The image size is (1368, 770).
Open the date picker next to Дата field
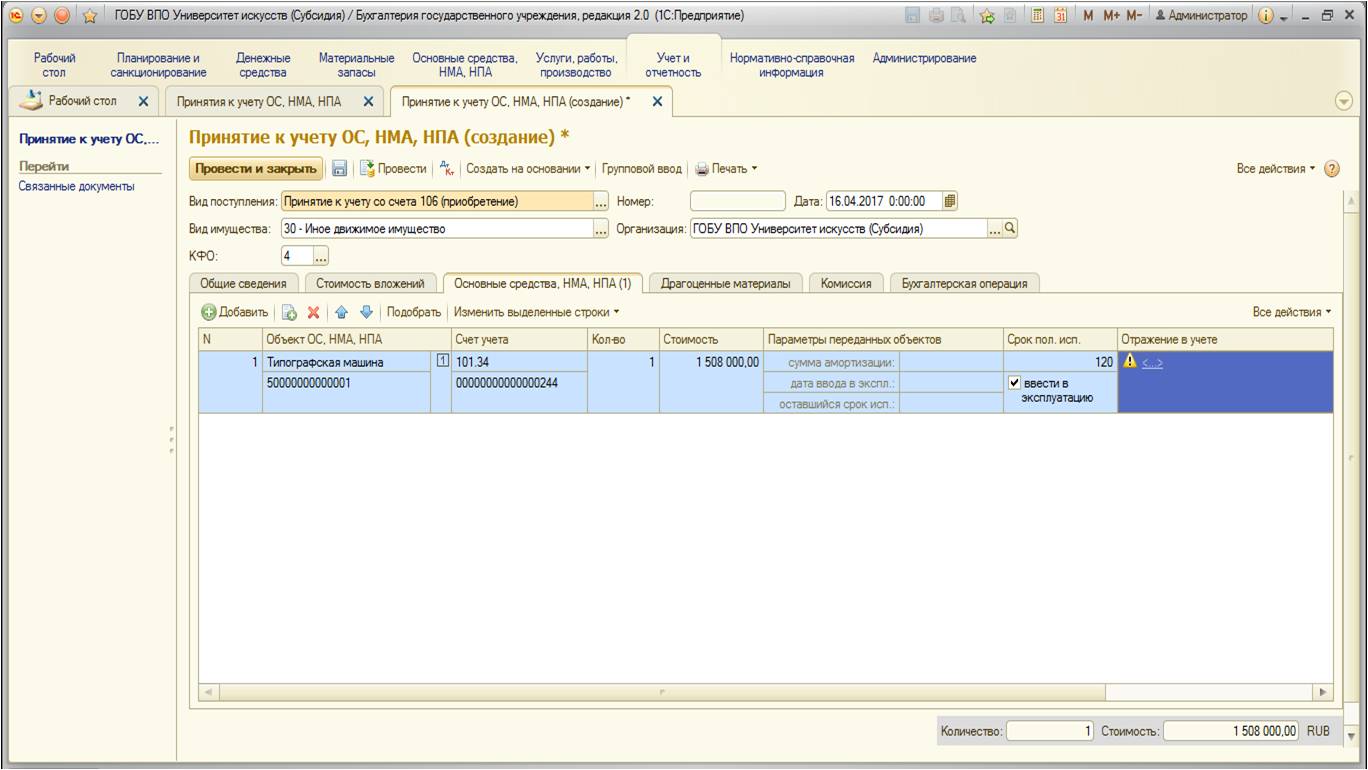coord(950,201)
